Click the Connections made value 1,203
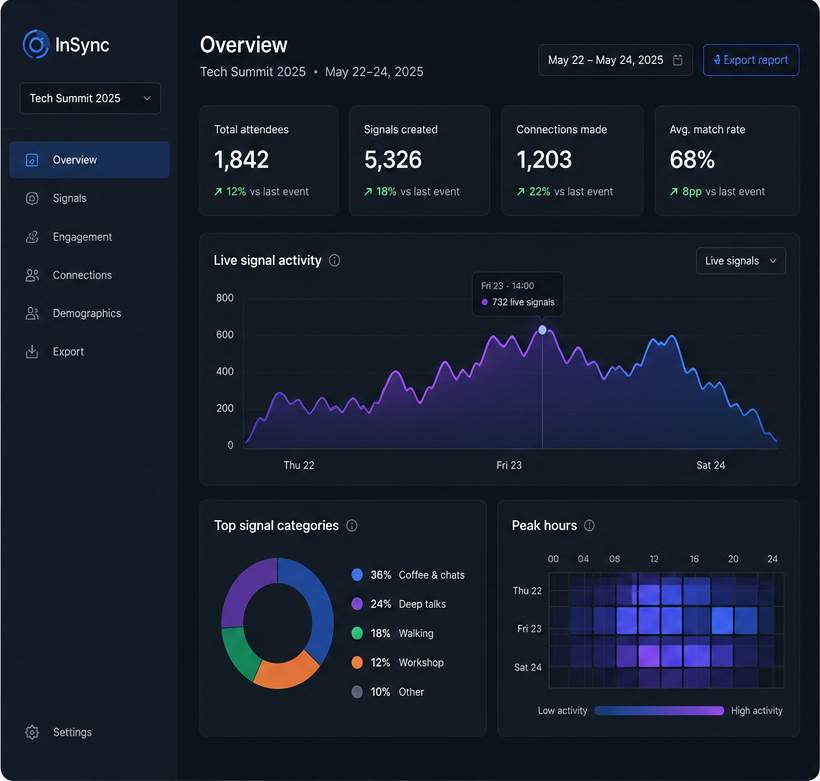820x781 pixels. pyautogui.click(x=544, y=160)
